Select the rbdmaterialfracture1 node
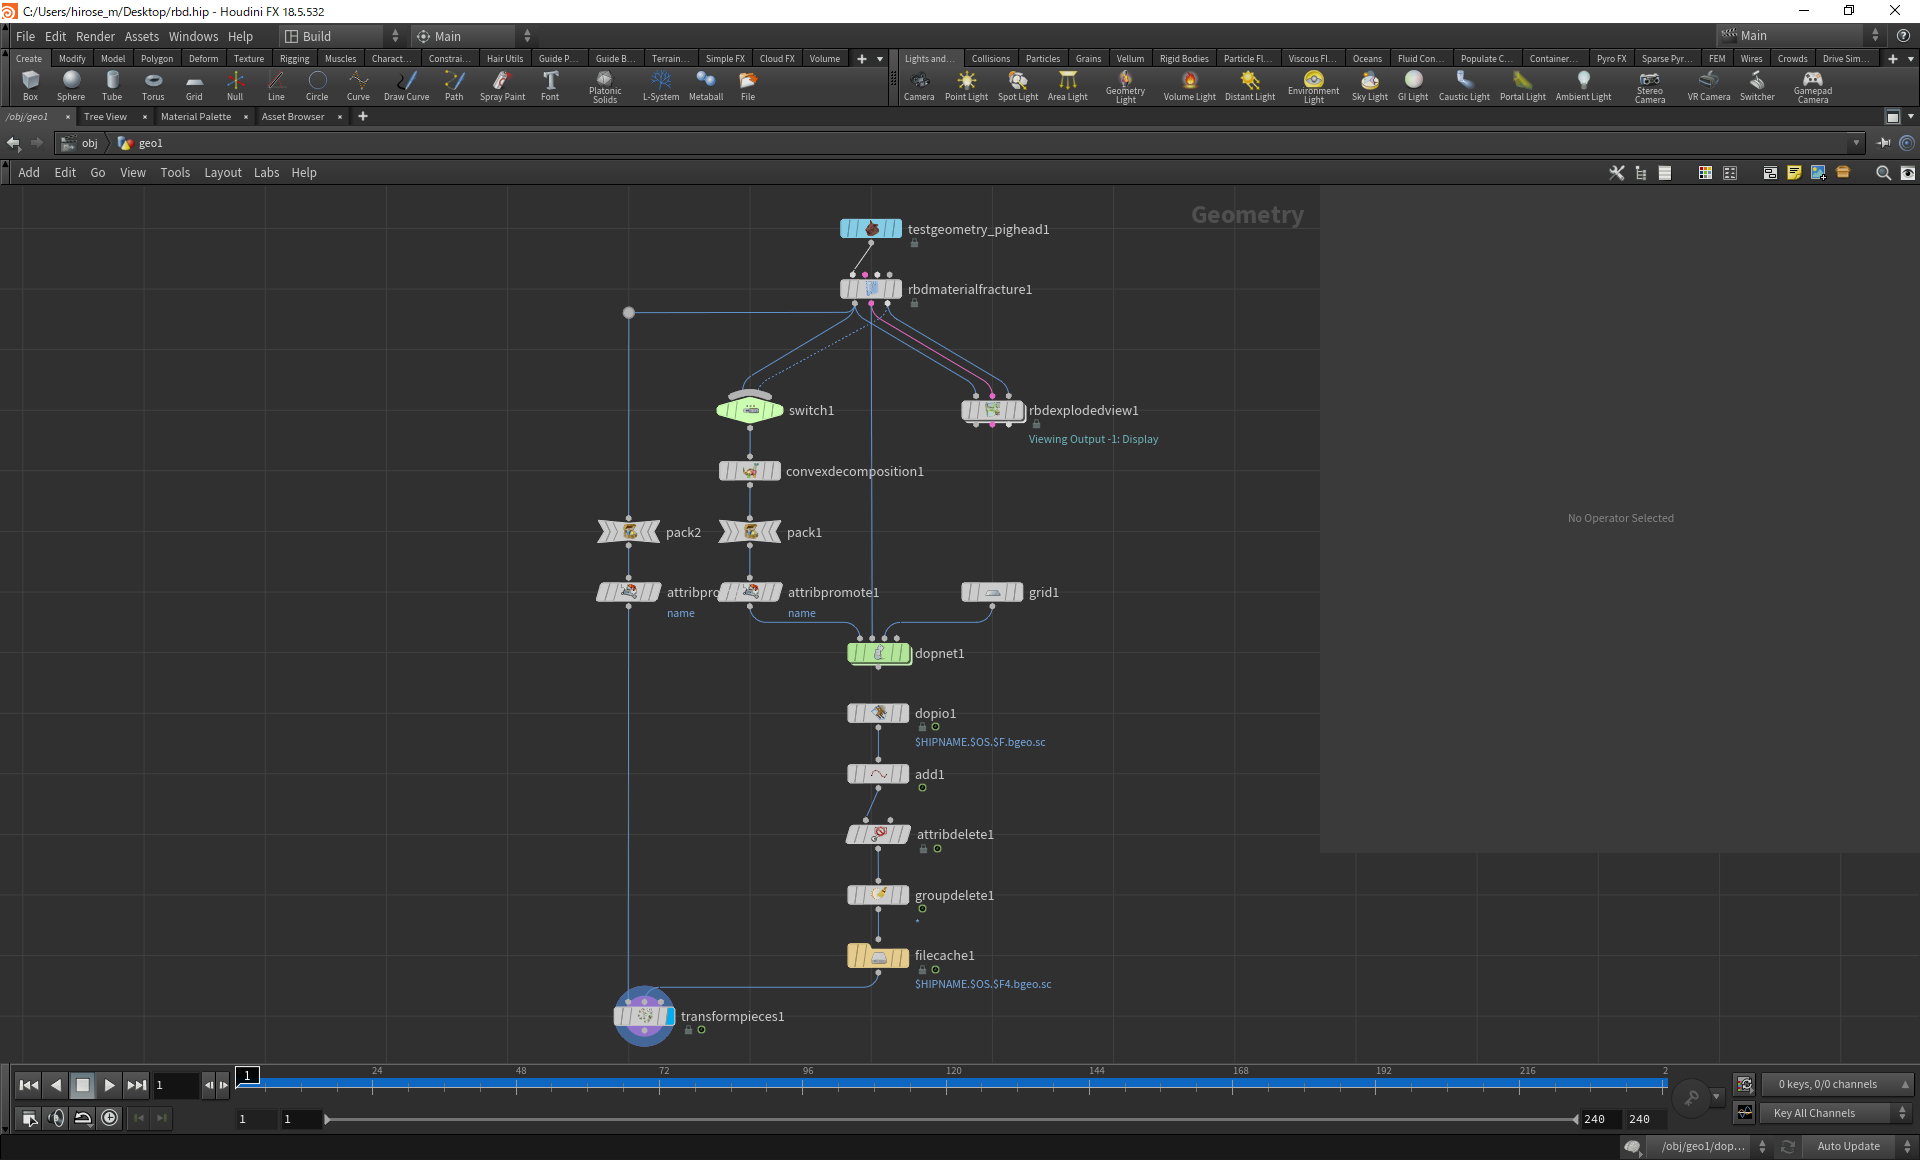1920x1160 pixels. tap(871, 289)
